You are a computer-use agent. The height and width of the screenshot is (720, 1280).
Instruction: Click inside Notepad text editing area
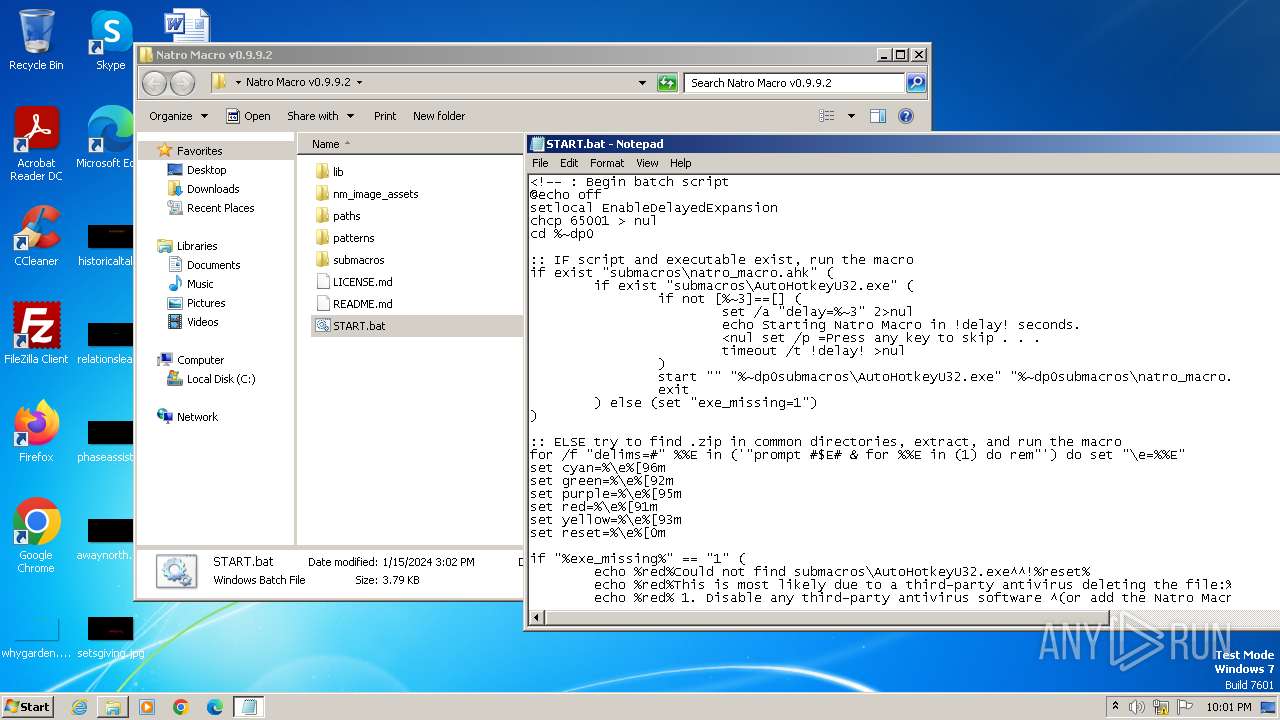[904, 390]
